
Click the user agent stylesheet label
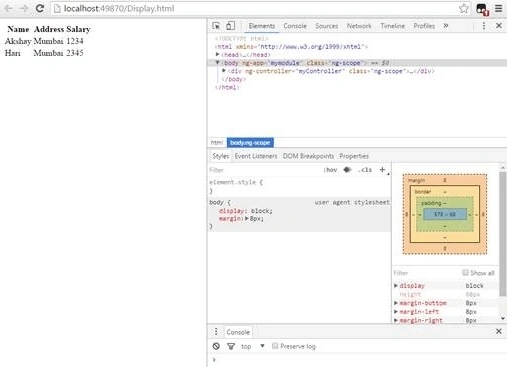click(x=352, y=202)
